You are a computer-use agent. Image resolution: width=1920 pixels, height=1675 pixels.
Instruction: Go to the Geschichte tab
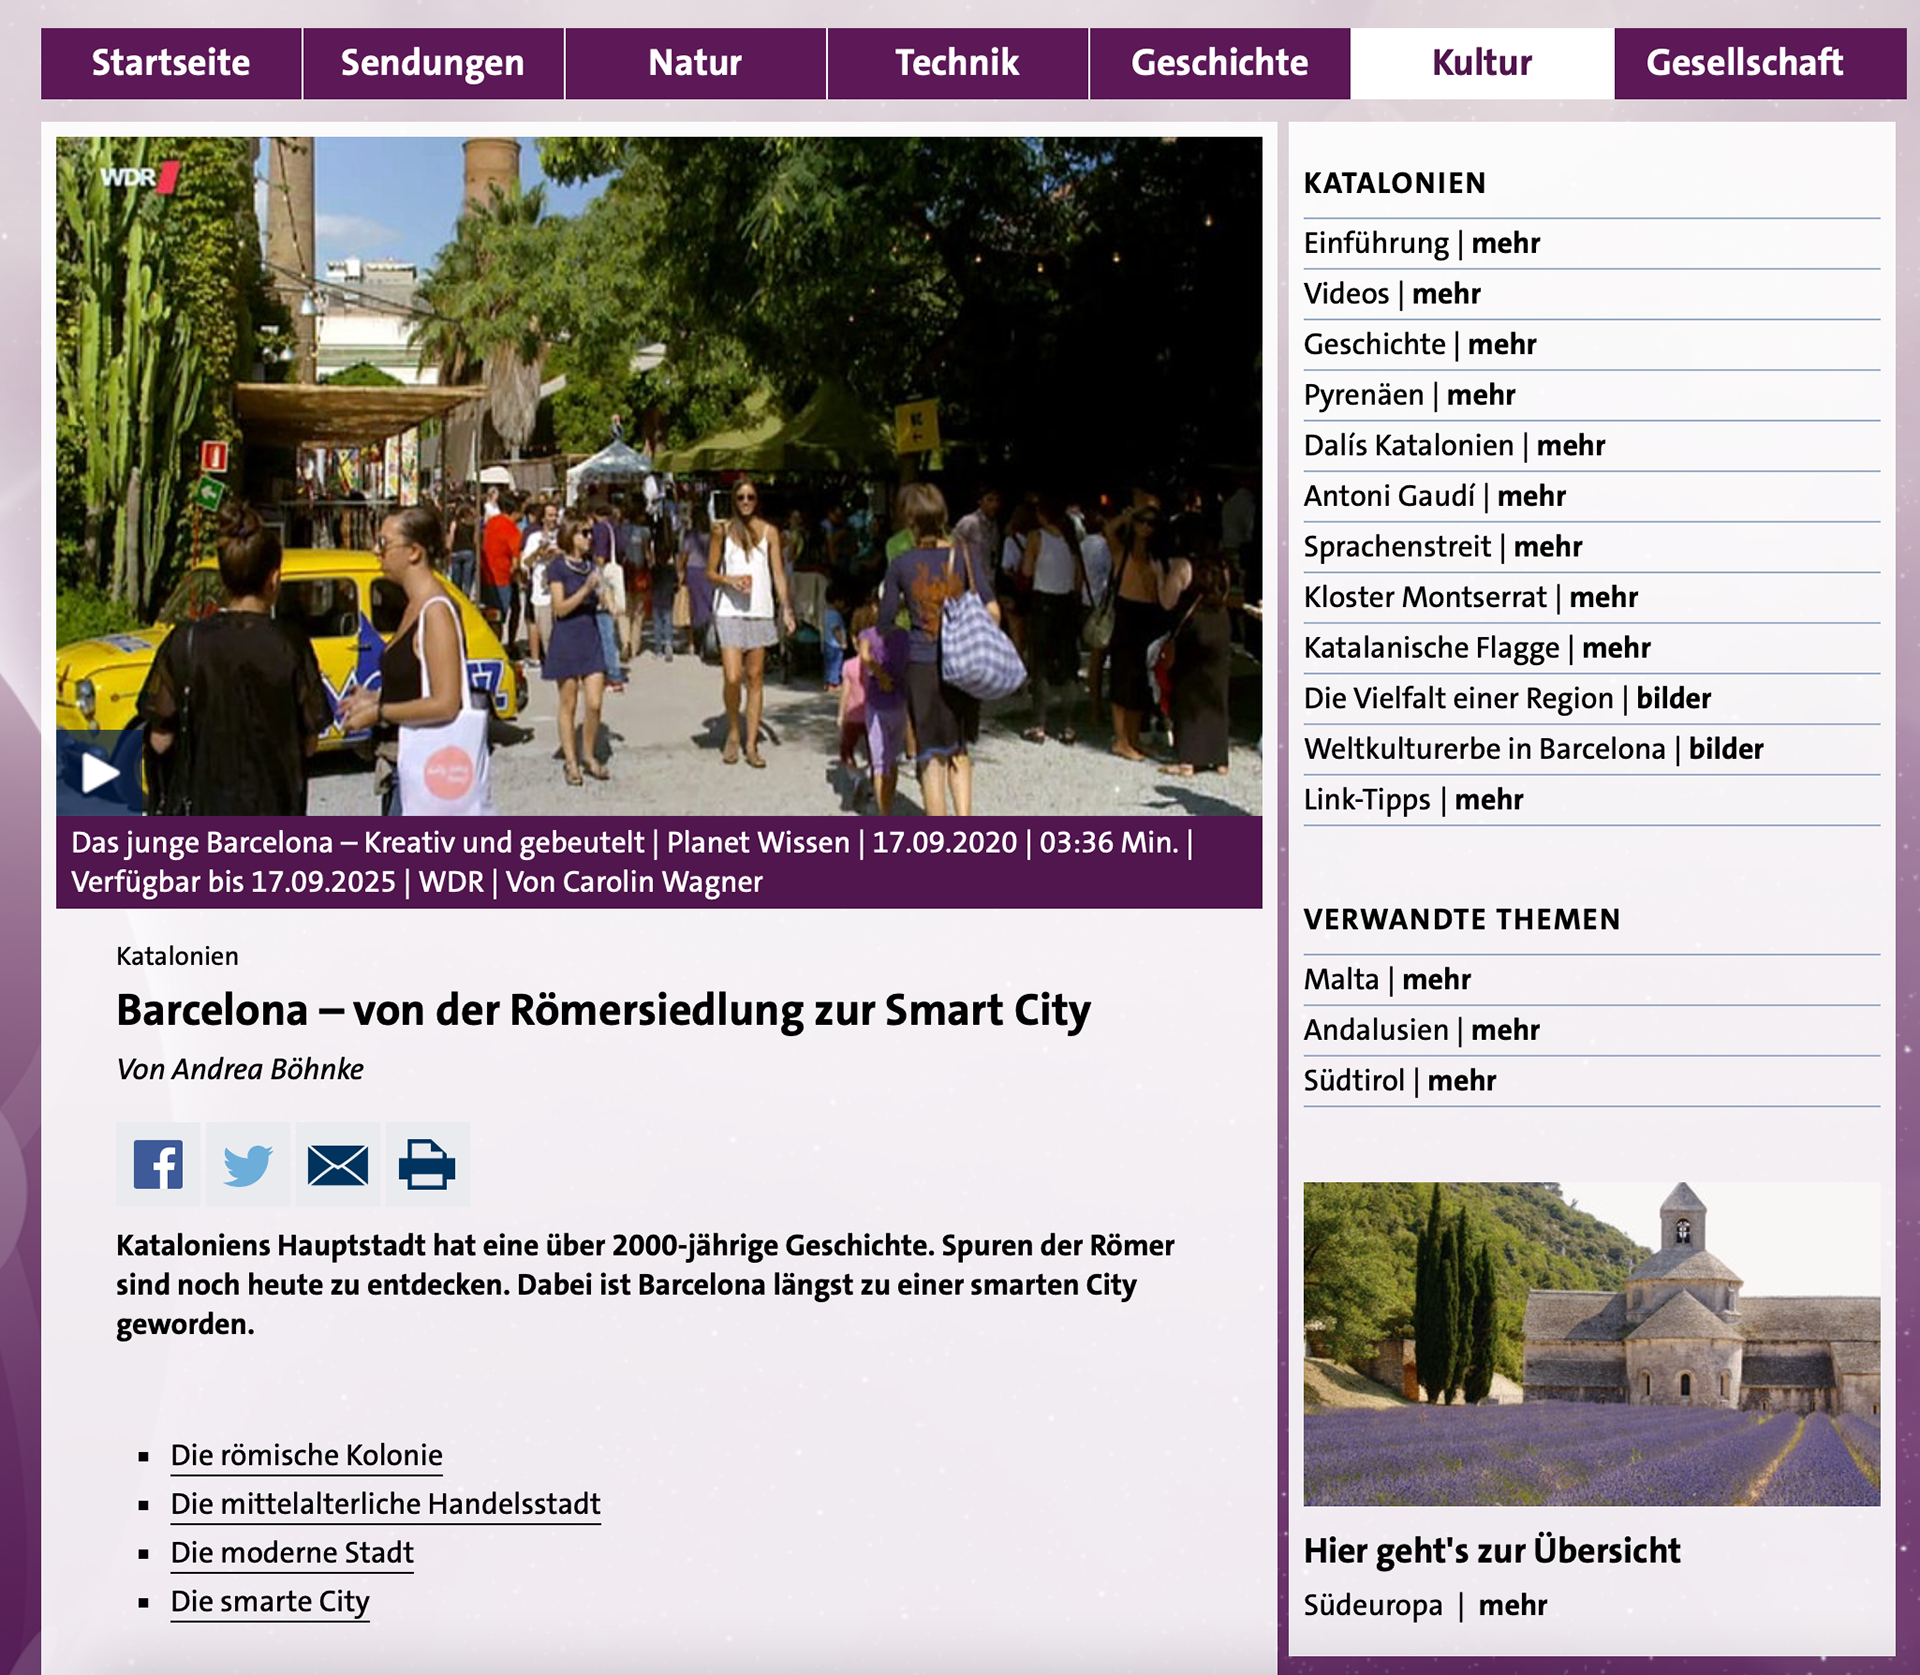tap(1219, 63)
